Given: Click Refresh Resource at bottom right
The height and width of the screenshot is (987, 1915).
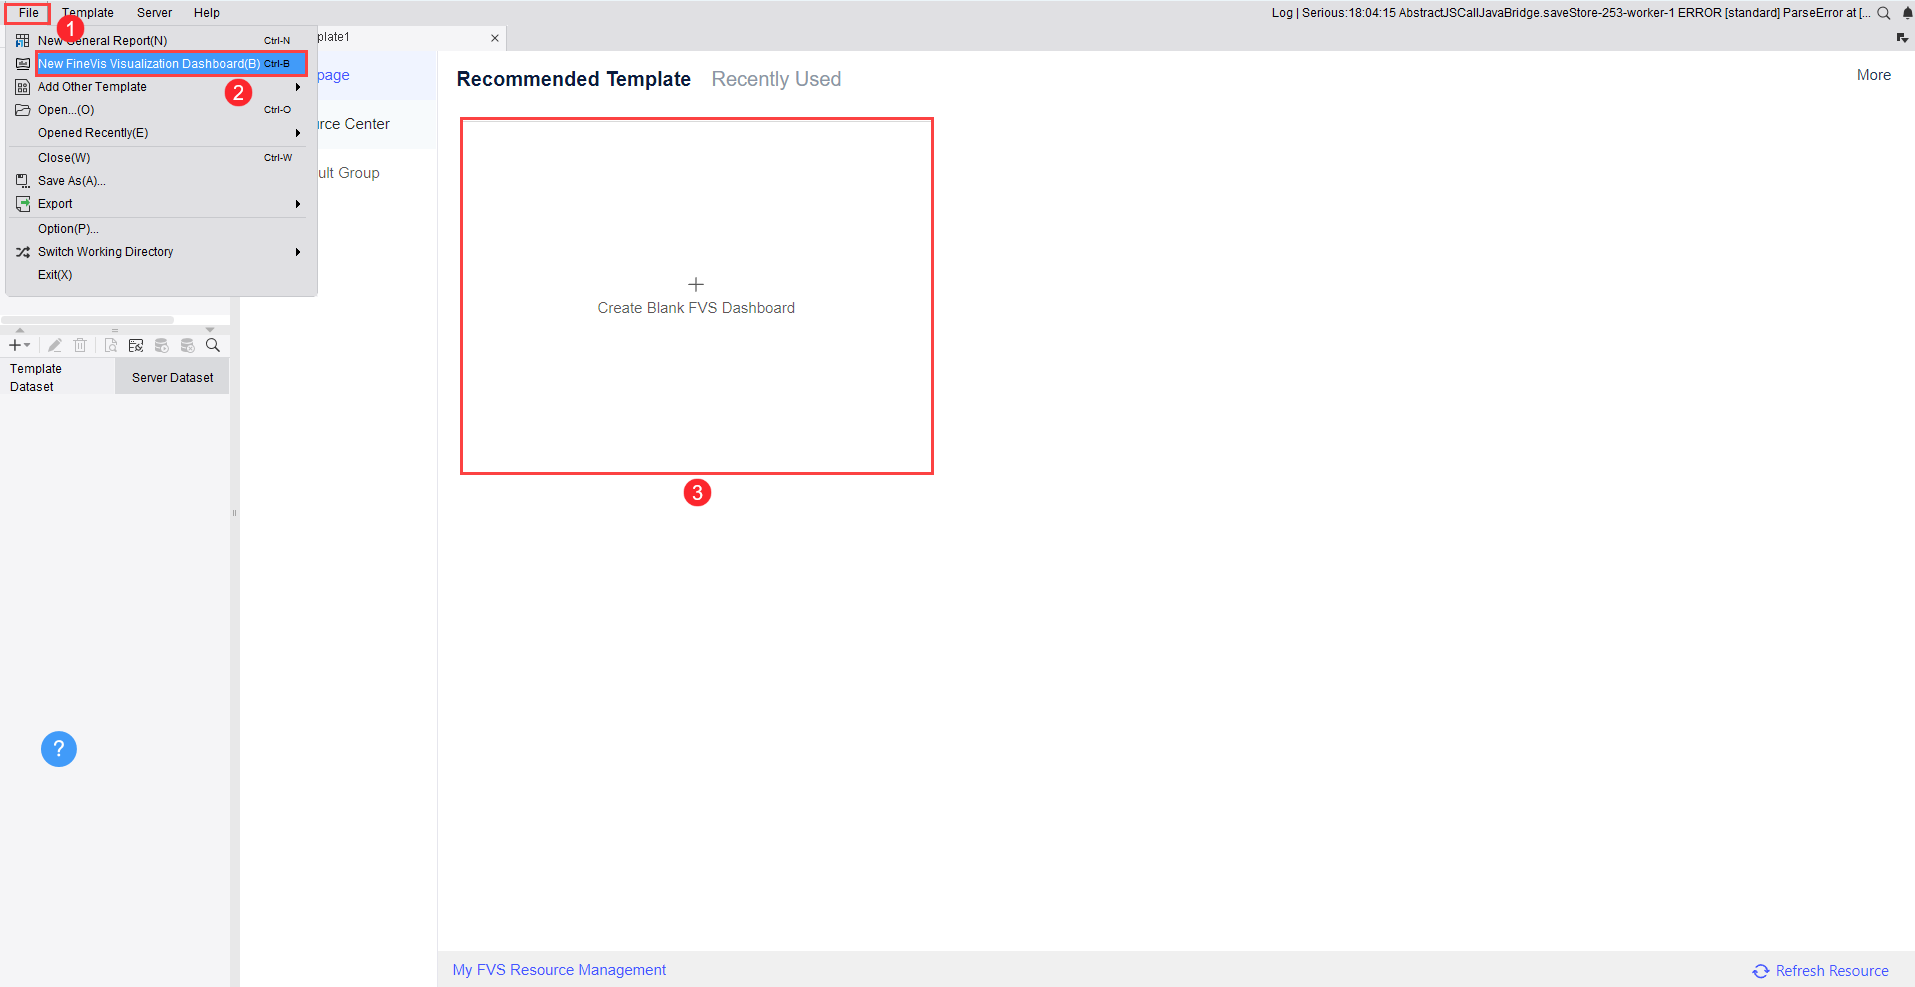Looking at the screenshot, I should pyautogui.click(x=1829, y=970).
